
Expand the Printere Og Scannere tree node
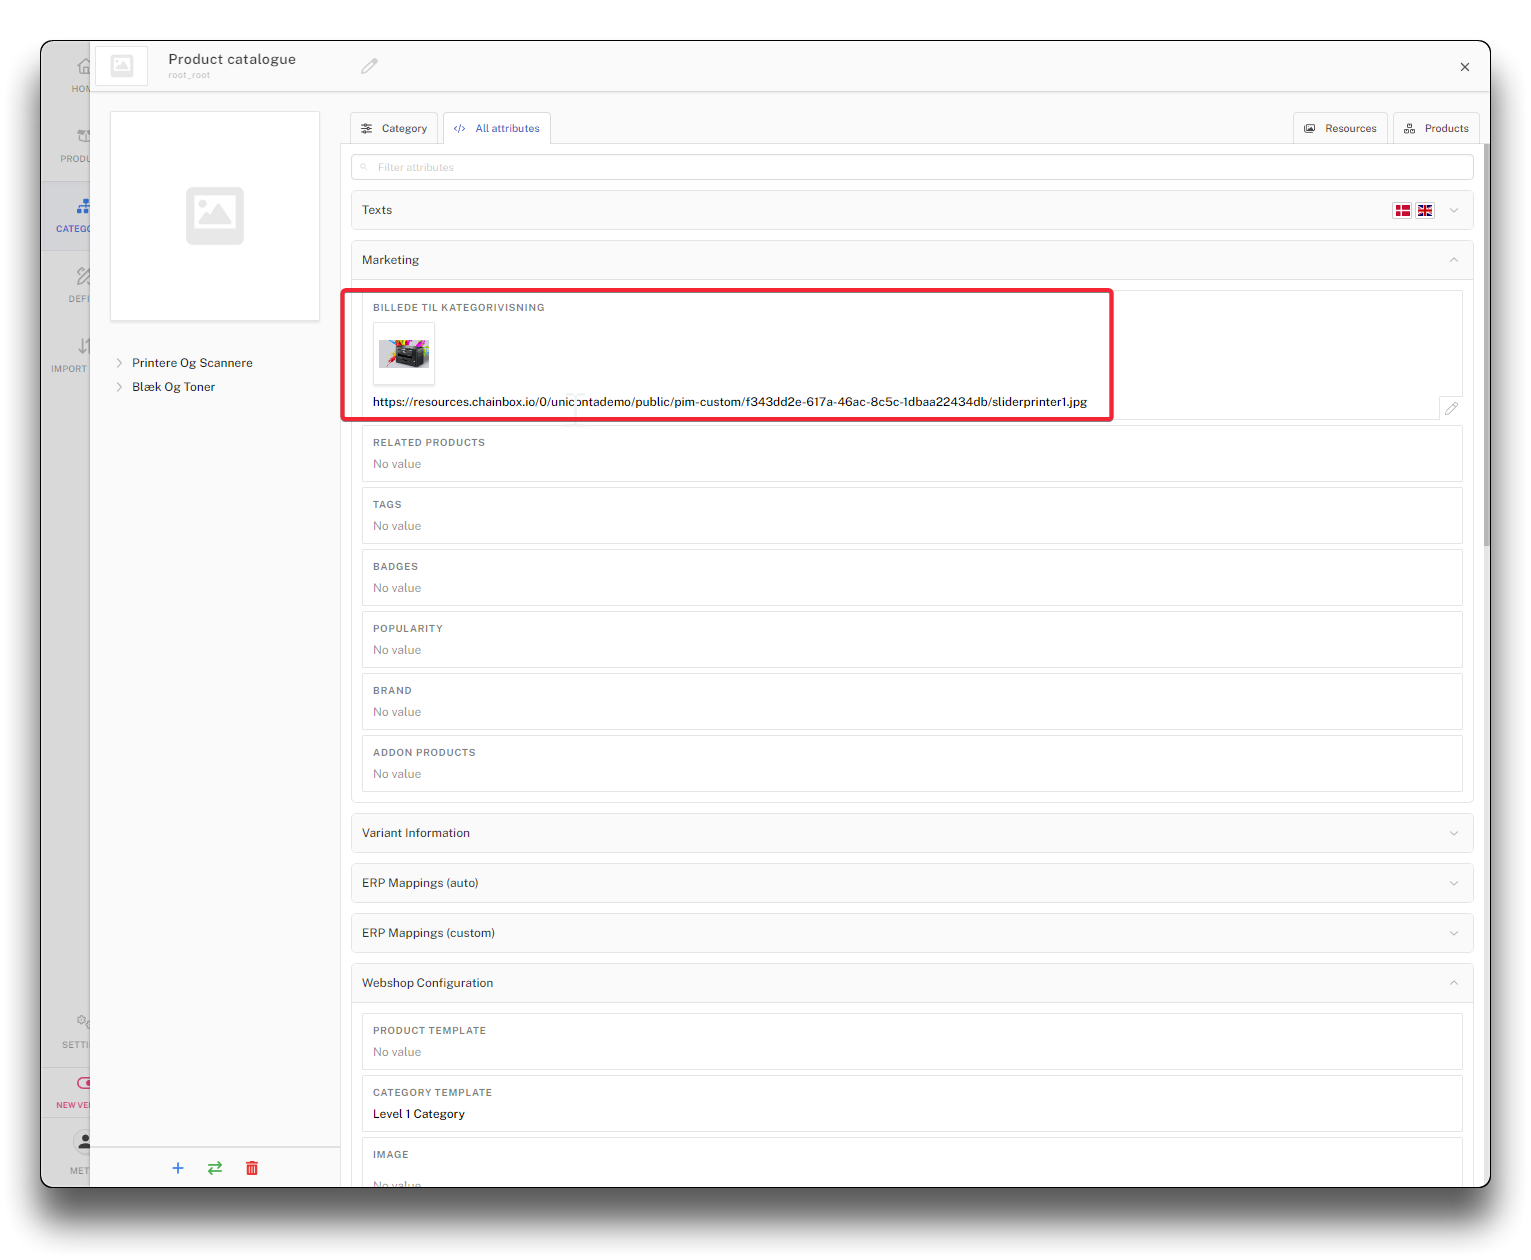click(x=119, y=363)
